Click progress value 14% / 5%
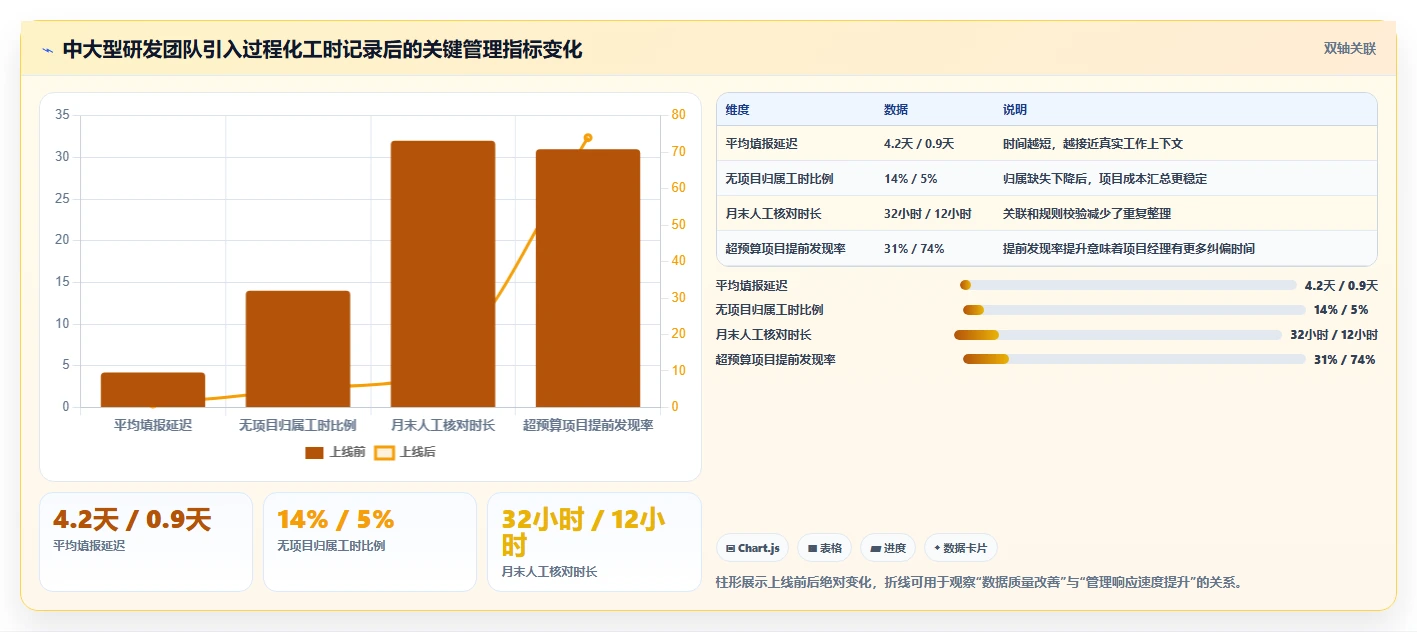 (x=1341, y=310)
